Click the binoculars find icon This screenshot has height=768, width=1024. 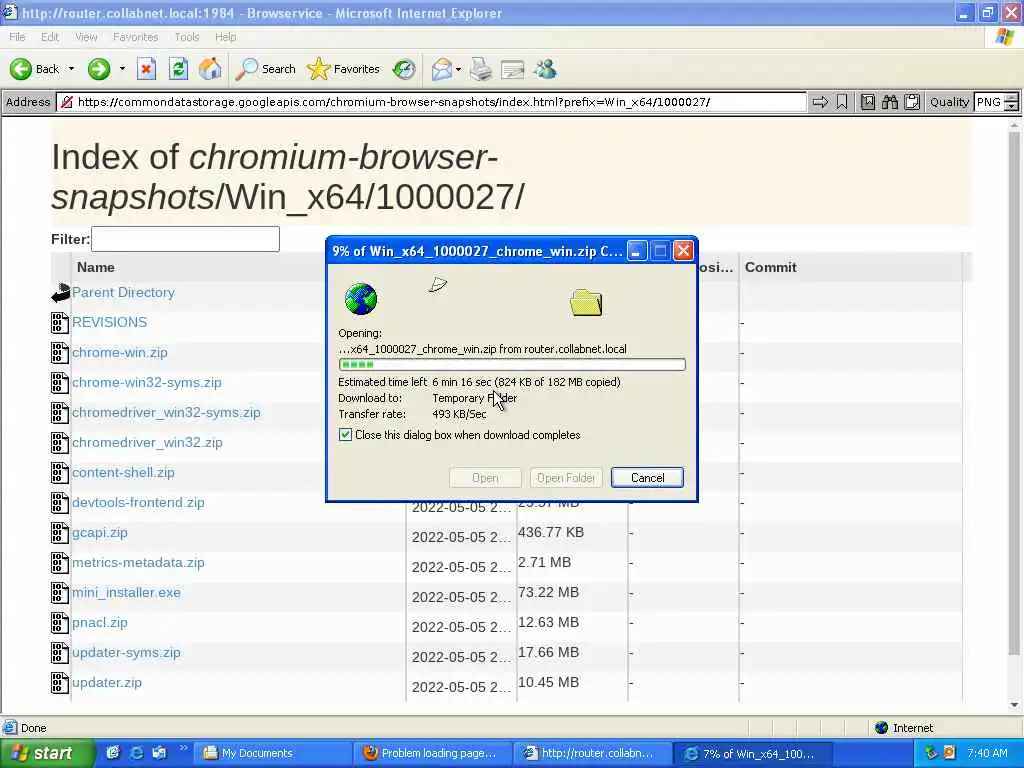[890, 102]
